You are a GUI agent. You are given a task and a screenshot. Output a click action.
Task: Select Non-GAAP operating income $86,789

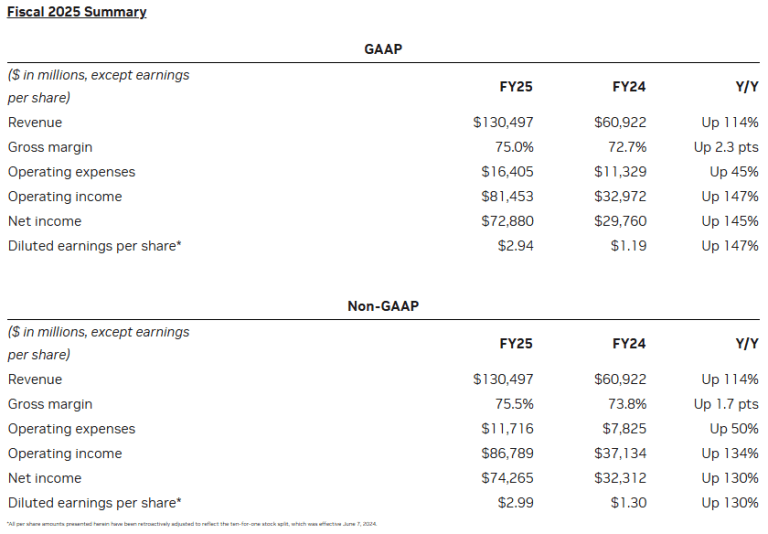tap(507, 454)
